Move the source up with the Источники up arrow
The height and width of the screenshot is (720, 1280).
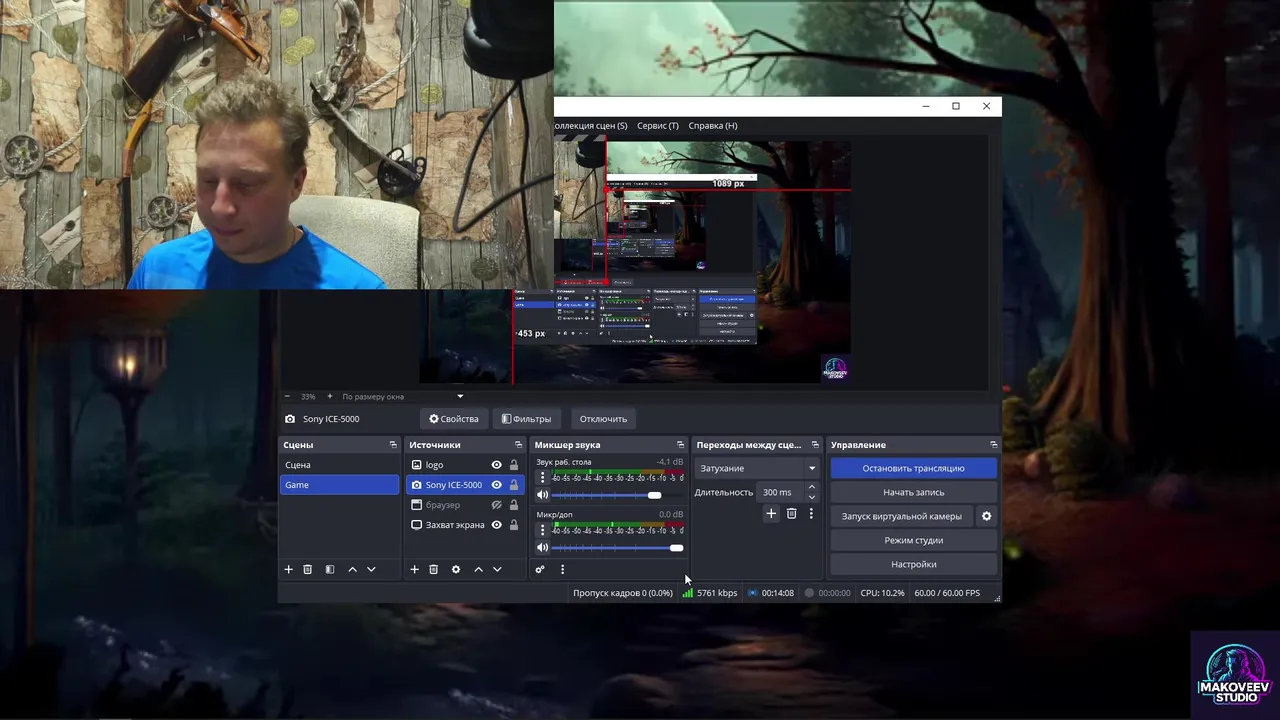tap(478, 569)
